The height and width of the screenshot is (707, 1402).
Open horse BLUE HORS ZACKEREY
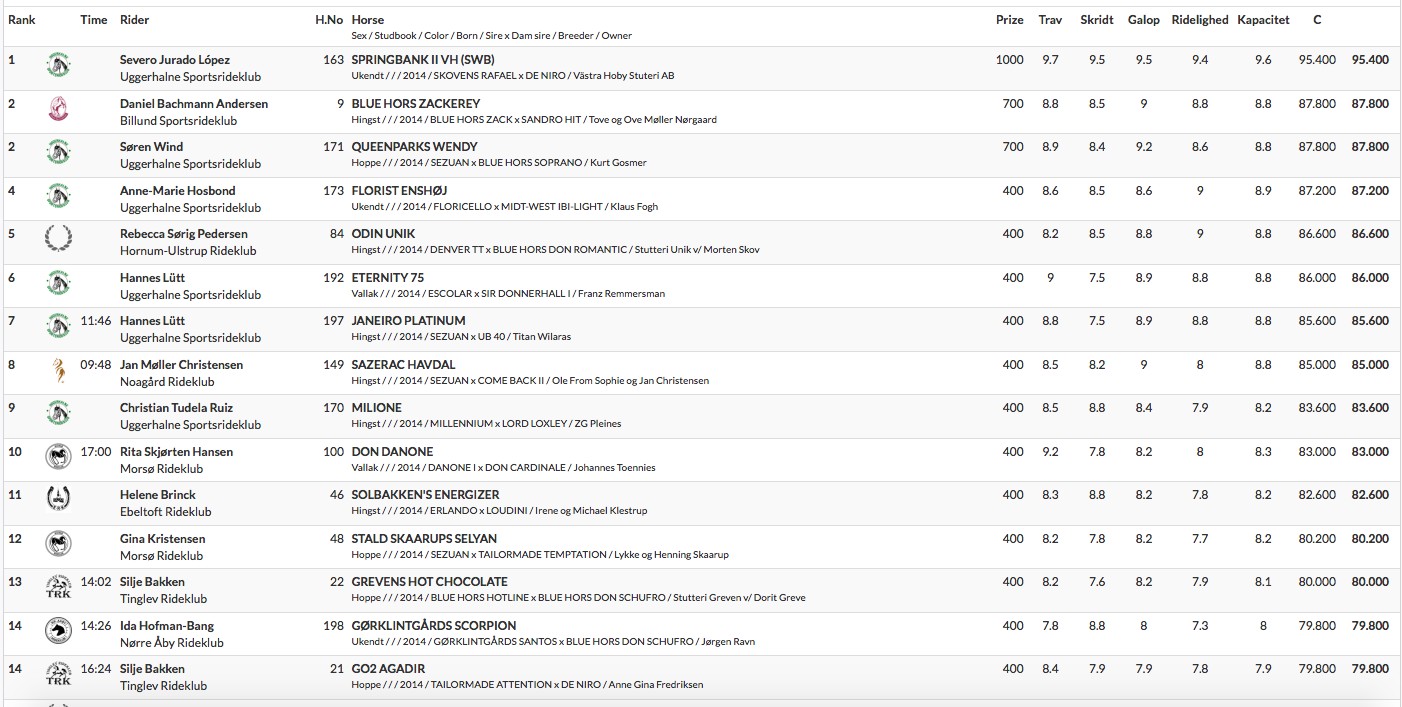tap(416, 103)
